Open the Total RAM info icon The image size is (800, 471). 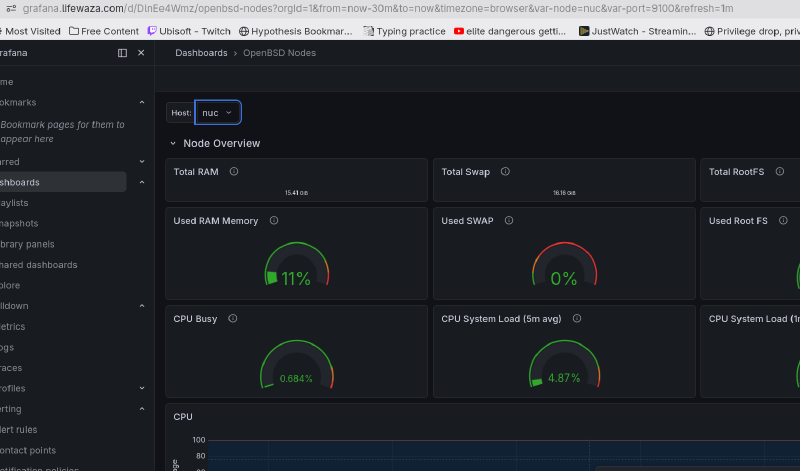point(234,171)
